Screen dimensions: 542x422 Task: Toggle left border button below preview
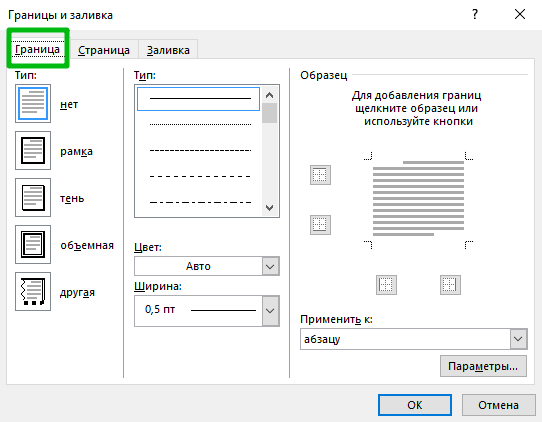(x=386, y=285)
